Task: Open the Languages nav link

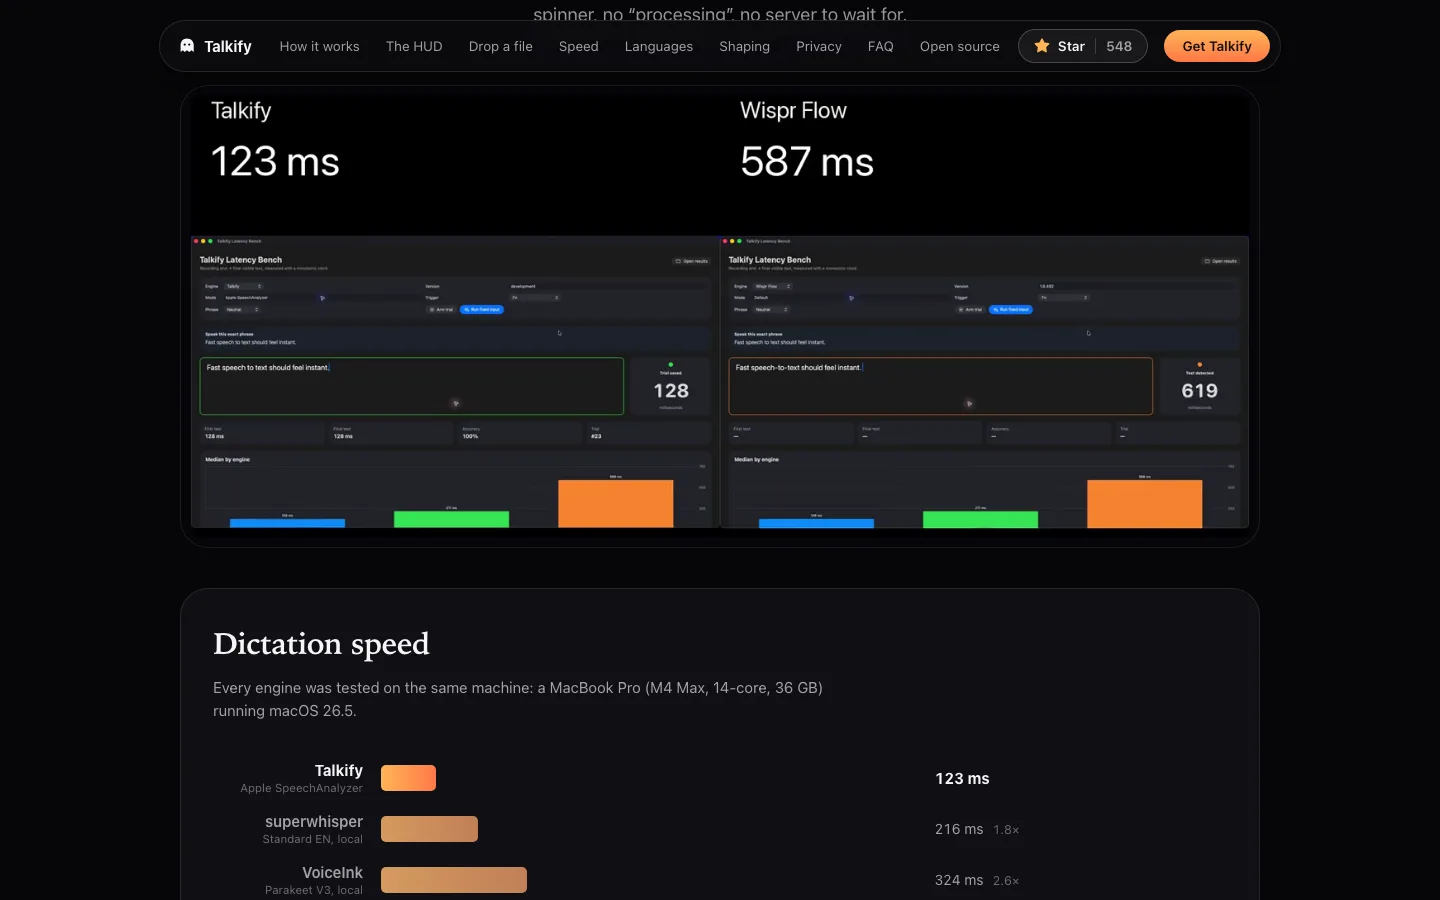Action: pyautogui.click(x=658, y=46)
